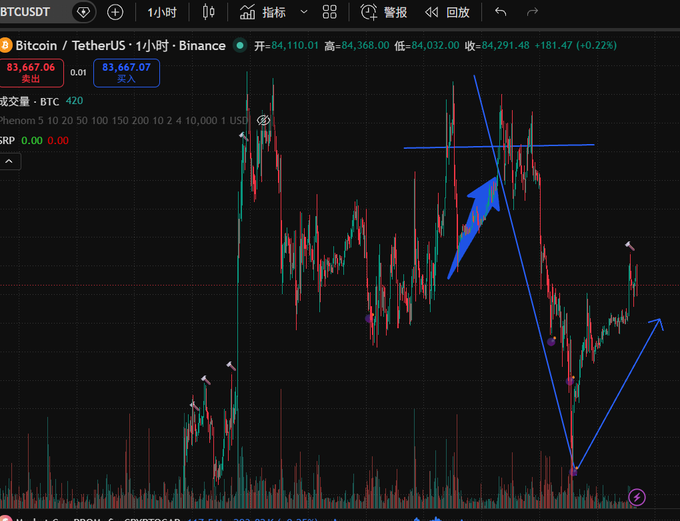Click the 0.01 spread value

(x=78, y=73)
